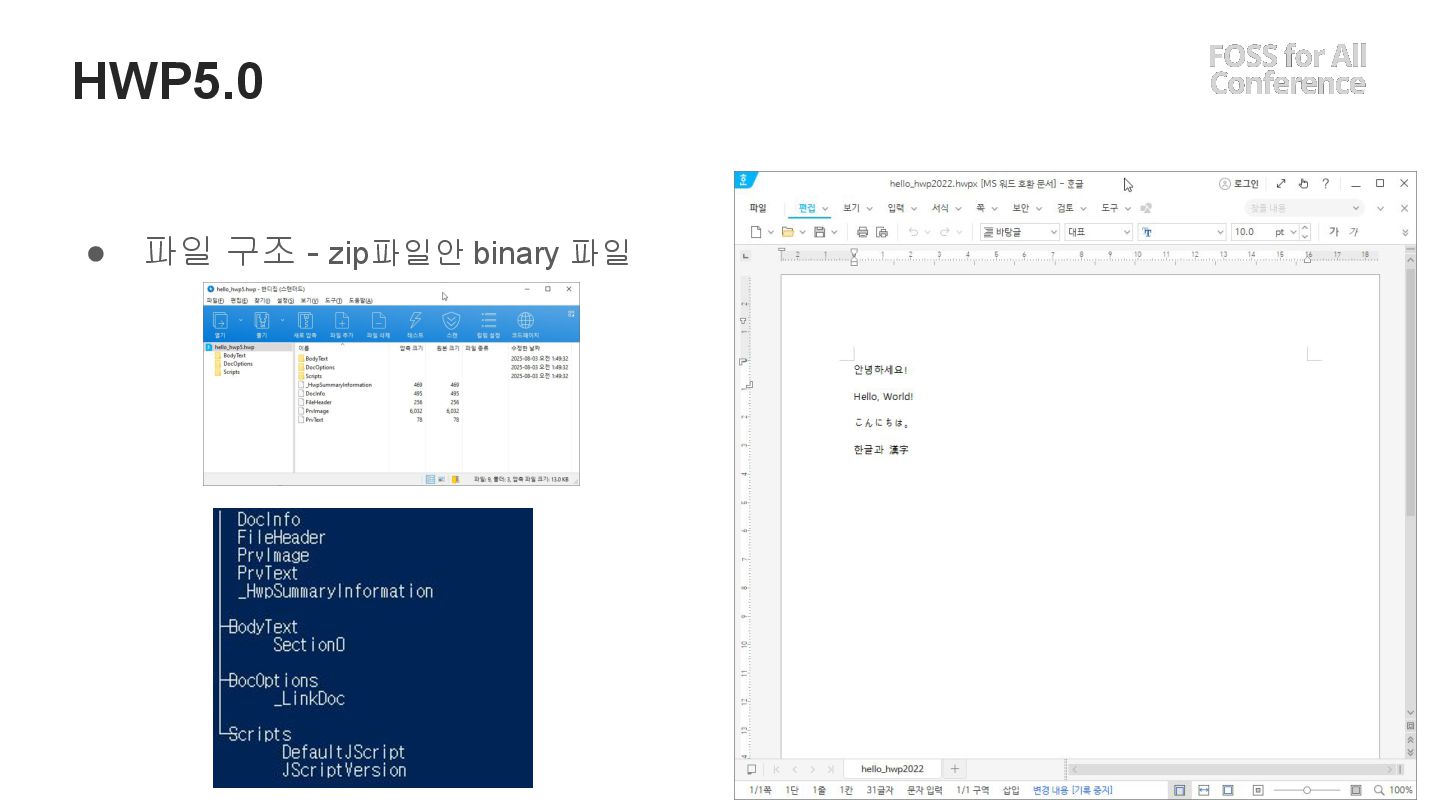The width and height of the screenshot is (1440, 810).
Task: Open the 대표 language dropdown
Action: click(x=1098, y=232)
